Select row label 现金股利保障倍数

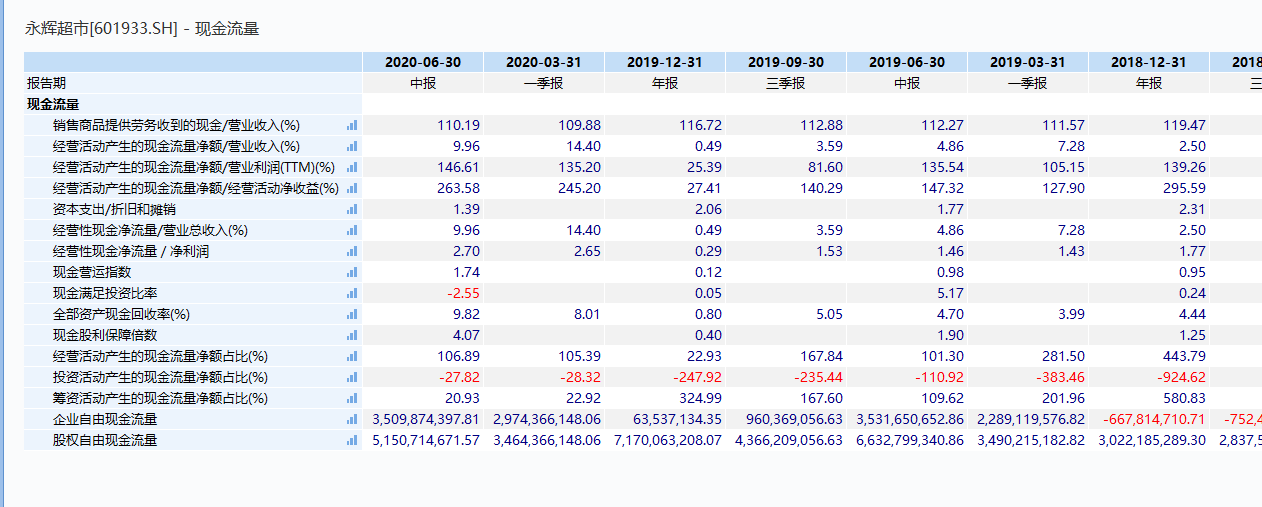click(105, 335)
